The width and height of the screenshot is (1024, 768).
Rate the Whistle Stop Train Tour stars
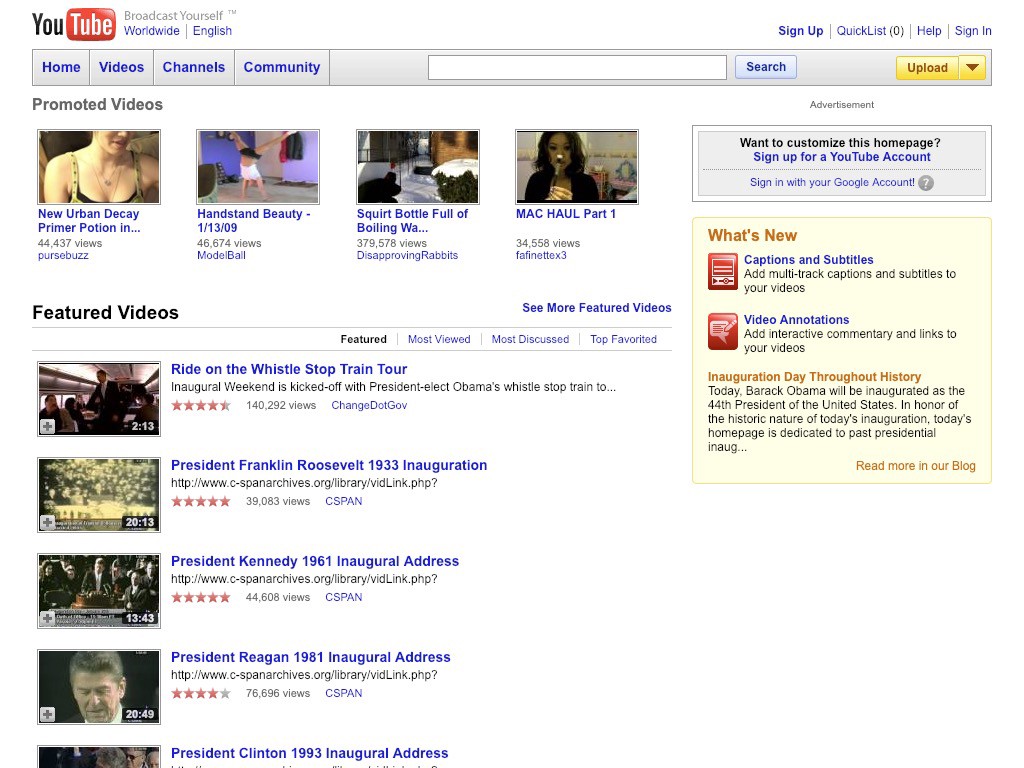(x=201, y=406)
